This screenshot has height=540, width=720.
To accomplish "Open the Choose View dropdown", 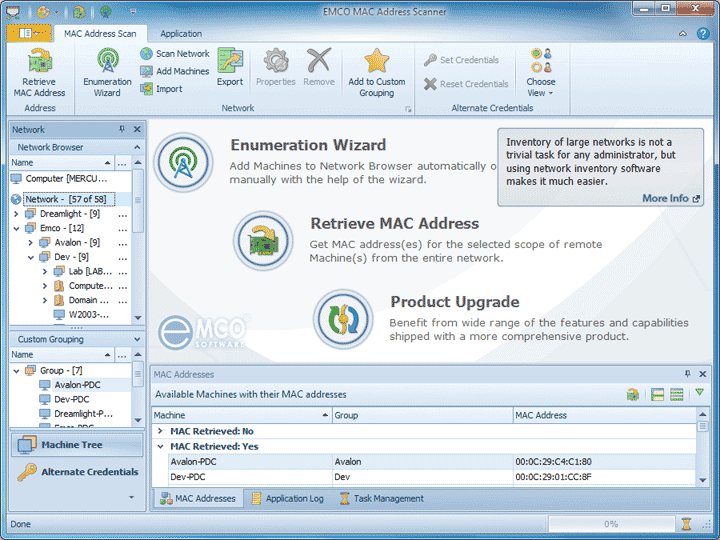I will click(541, 73).
